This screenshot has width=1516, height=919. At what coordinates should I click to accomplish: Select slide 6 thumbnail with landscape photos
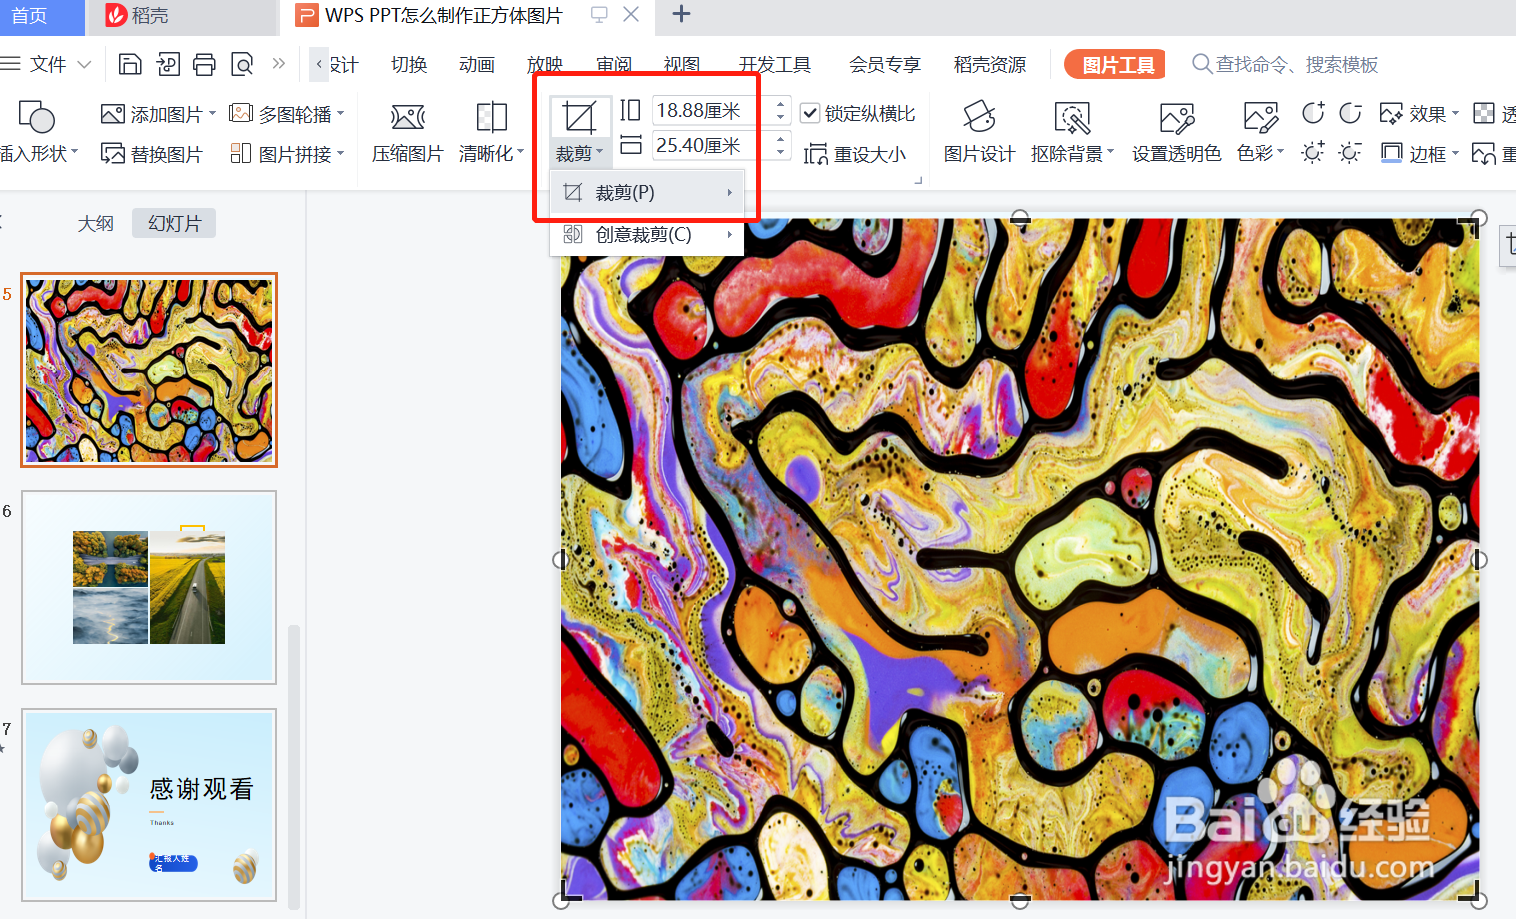pos(149,587)
